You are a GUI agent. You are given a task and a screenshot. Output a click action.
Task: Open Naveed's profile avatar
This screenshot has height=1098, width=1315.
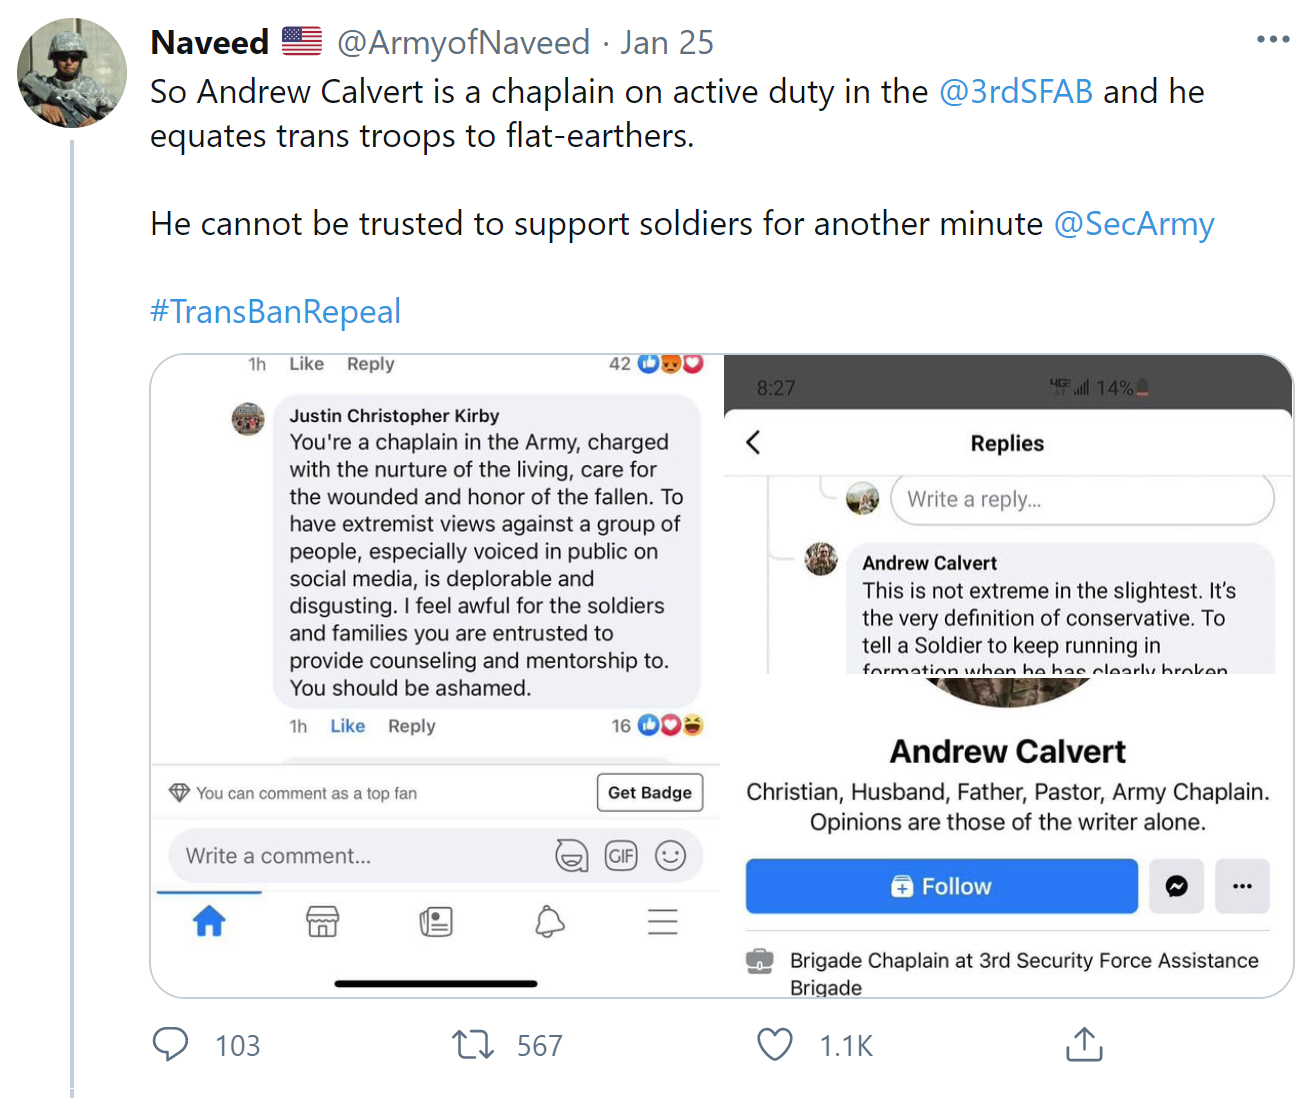click(x=72, y=73)
